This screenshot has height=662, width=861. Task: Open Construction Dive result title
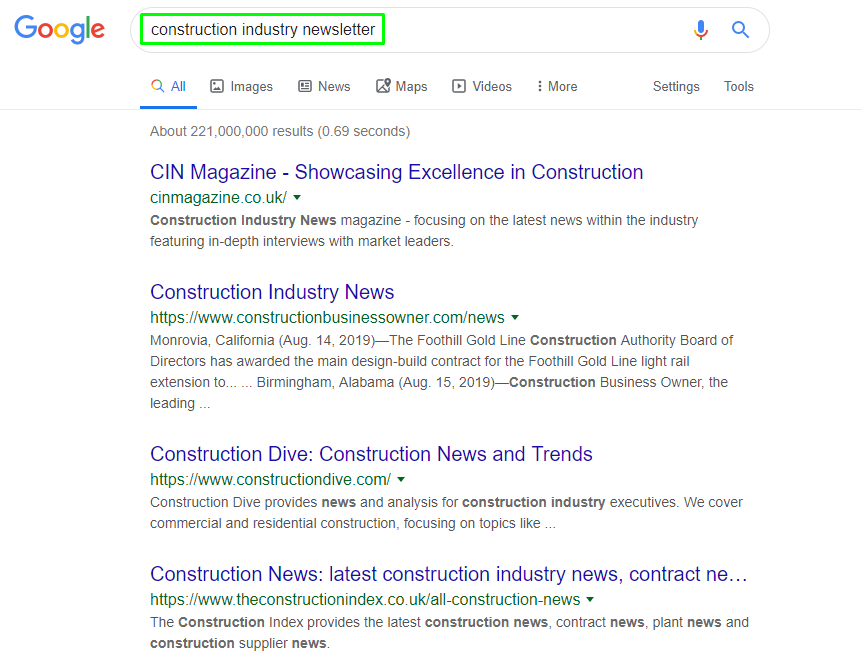pyautogui.click(x=371, y=454)
